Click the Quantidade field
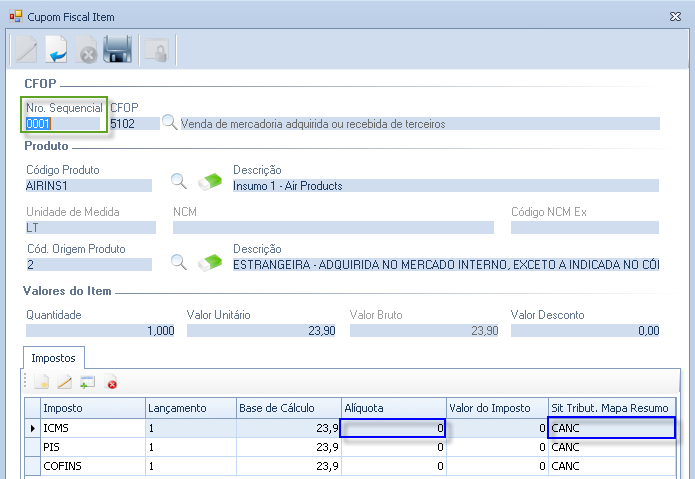 click(100, 330)
